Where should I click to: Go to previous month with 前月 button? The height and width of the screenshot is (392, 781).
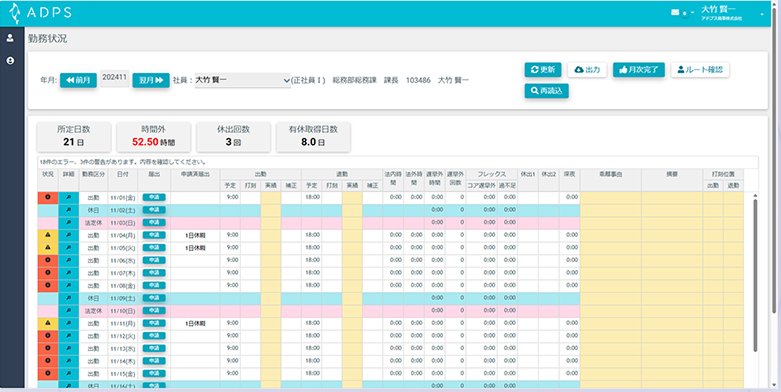[78, 80]
